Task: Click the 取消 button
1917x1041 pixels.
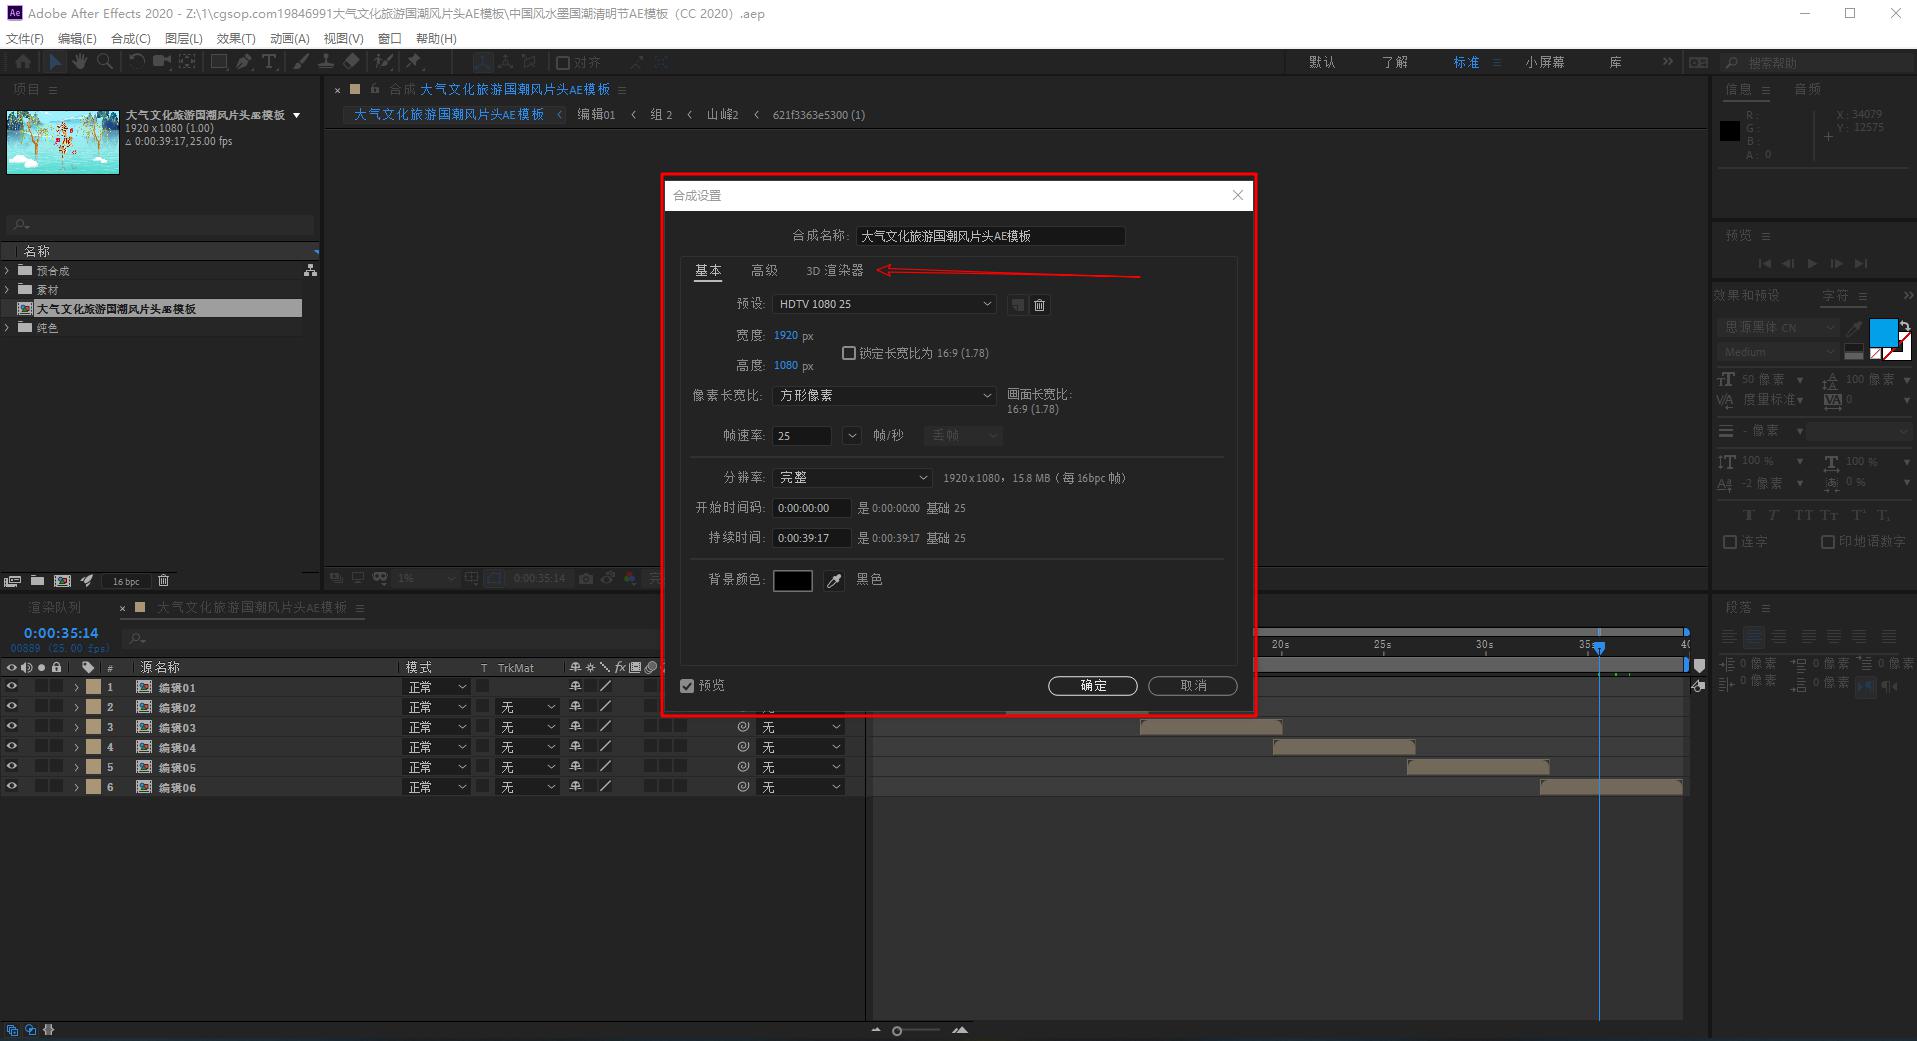Action: tap(1192, 686)
